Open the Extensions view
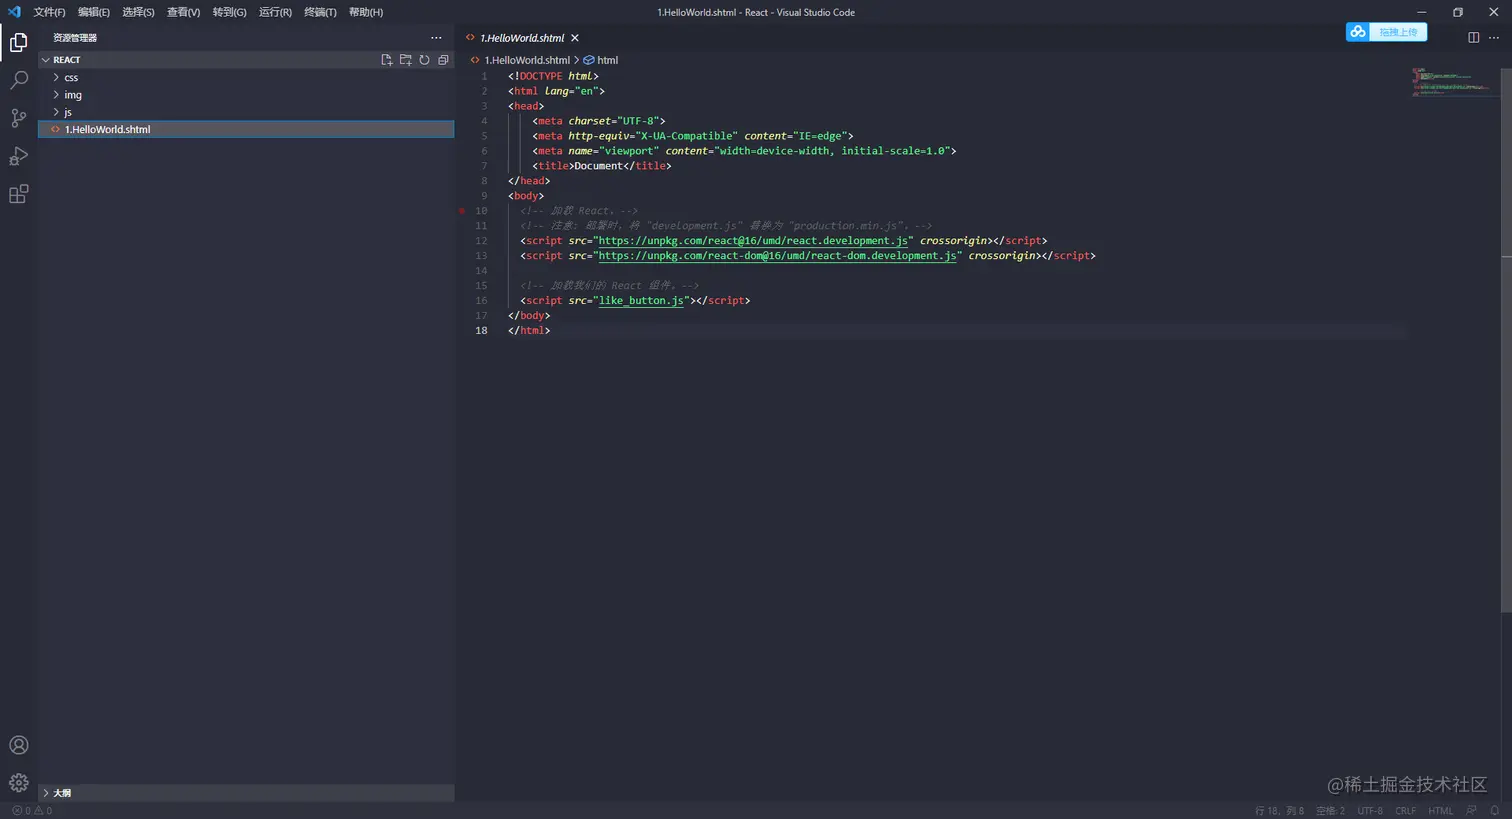 [x=18, y=194]
